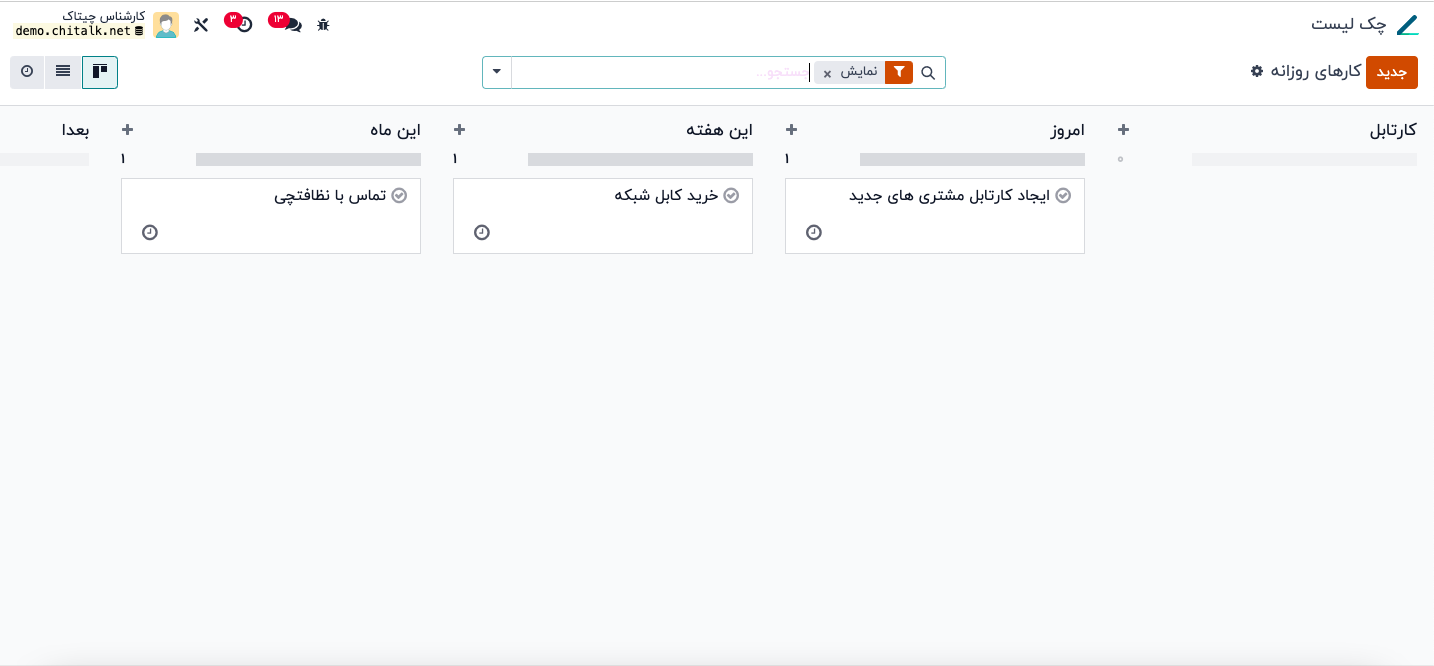Open the messages chat icon

(x=291, y=25)
